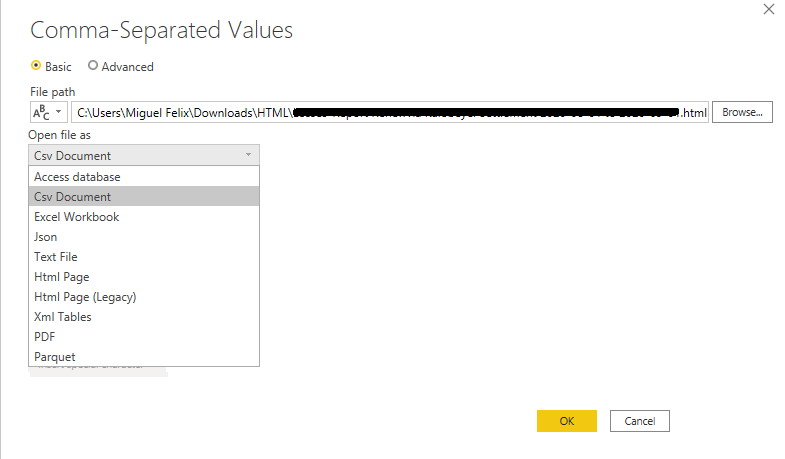Open the ABC data type selector
The height and width of the screenshot is (459, 785).
[48, 112]
